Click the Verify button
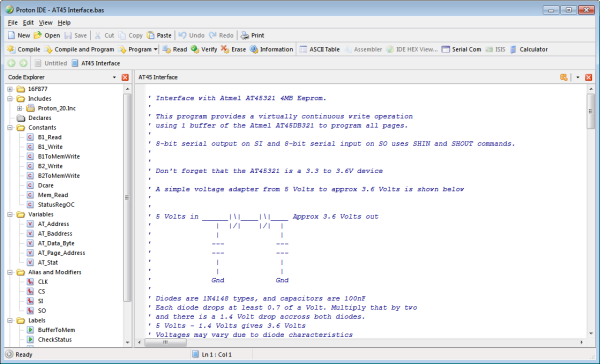The width and height of the screenshot is (600, 364). click(x=204, y=49)
